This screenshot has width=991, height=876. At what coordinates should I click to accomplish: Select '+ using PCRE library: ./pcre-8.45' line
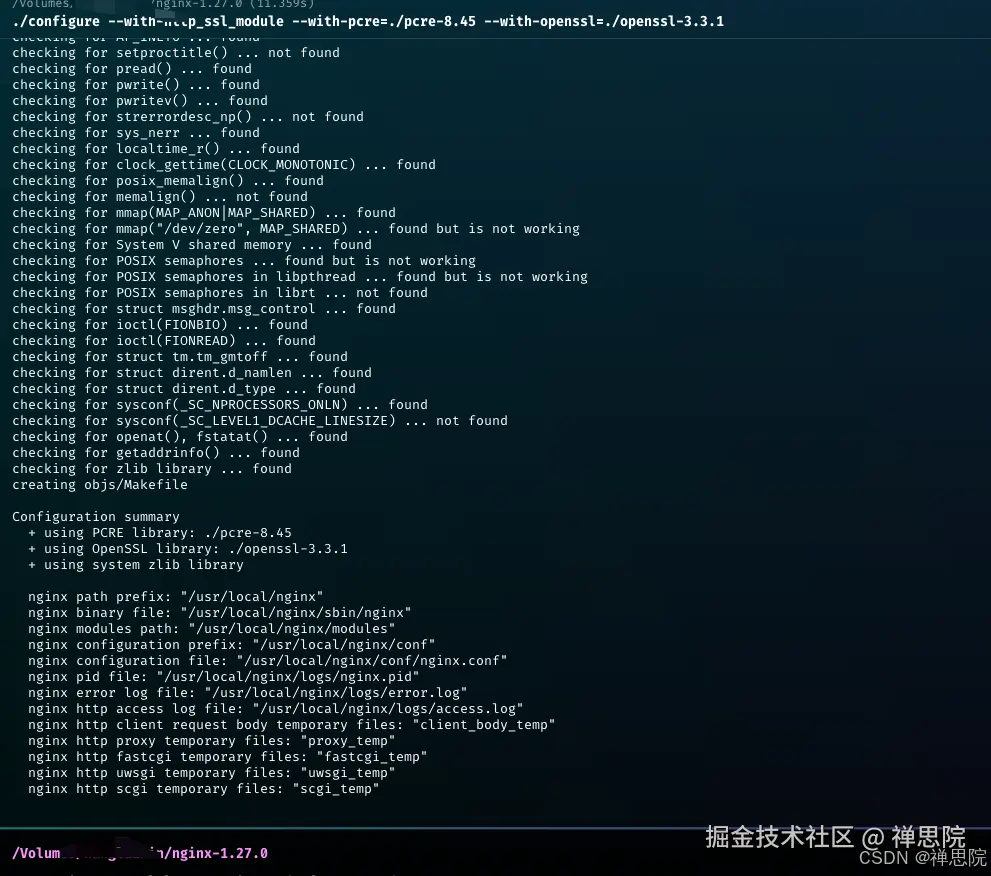(160, 533)
